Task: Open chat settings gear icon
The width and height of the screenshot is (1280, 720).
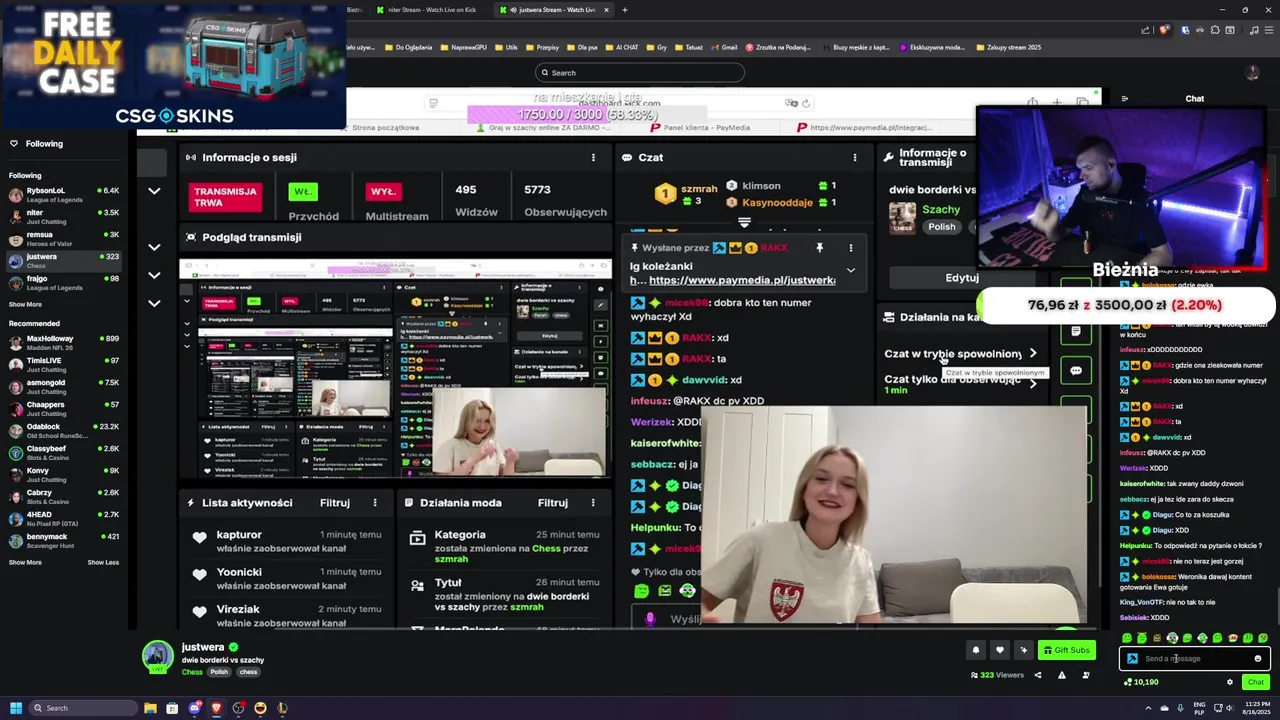Action: tap(1230, 682)
